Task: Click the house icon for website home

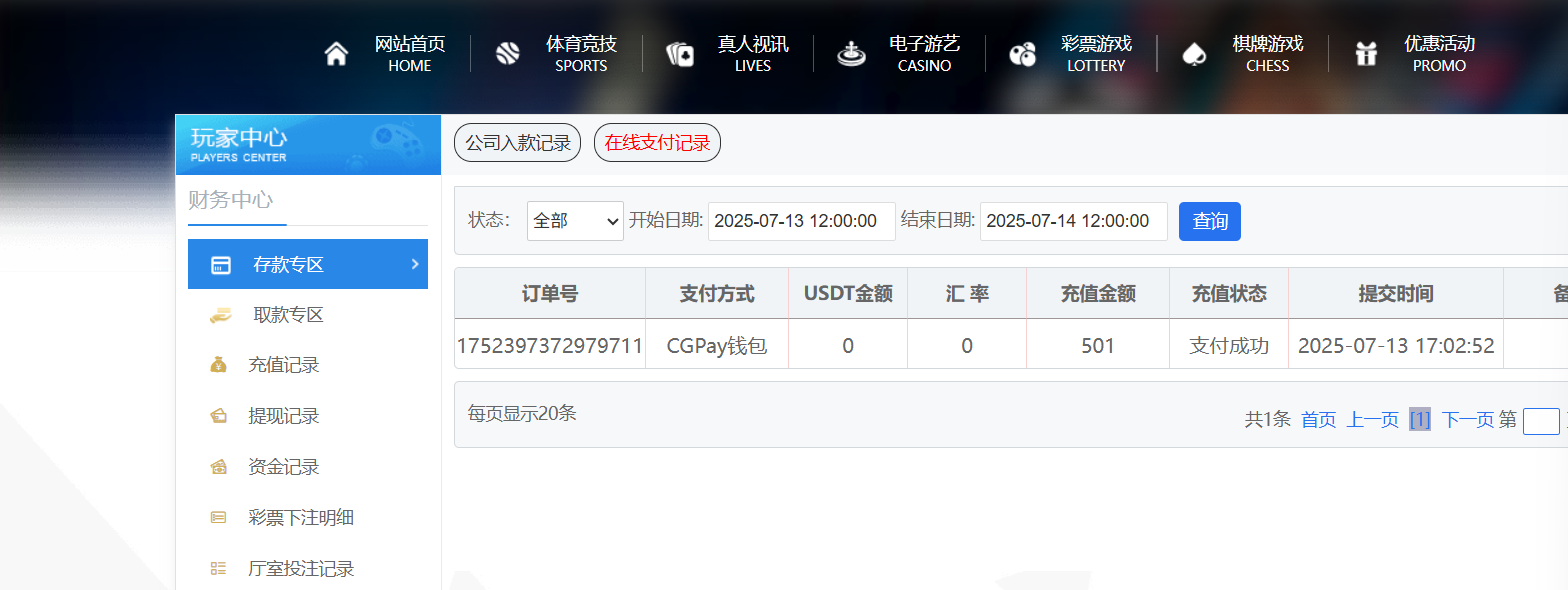Action: 337,54
